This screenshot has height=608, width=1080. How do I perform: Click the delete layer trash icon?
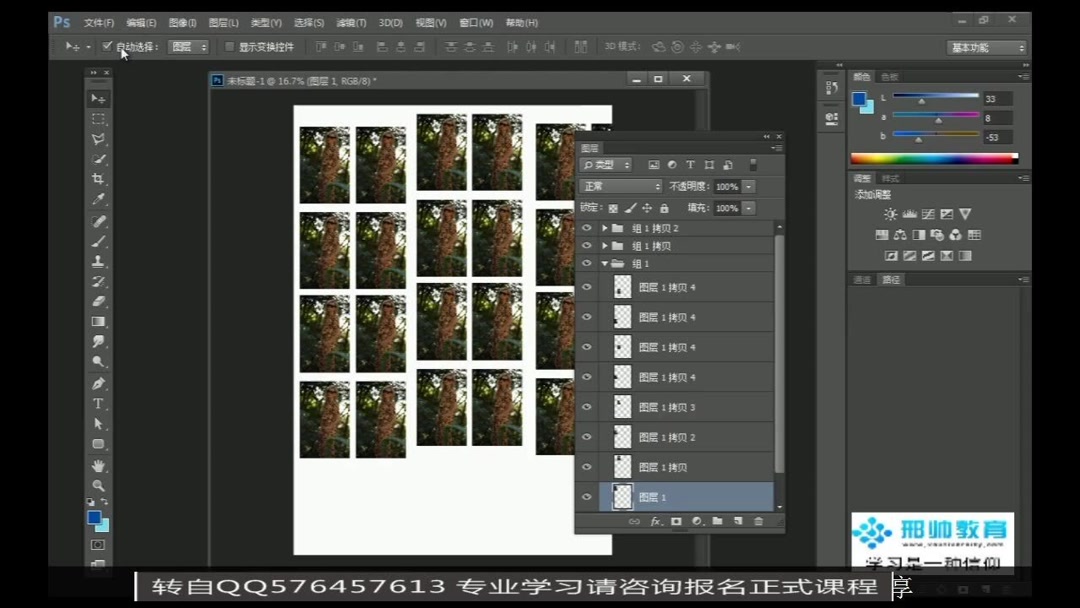[x=758, y=521]
